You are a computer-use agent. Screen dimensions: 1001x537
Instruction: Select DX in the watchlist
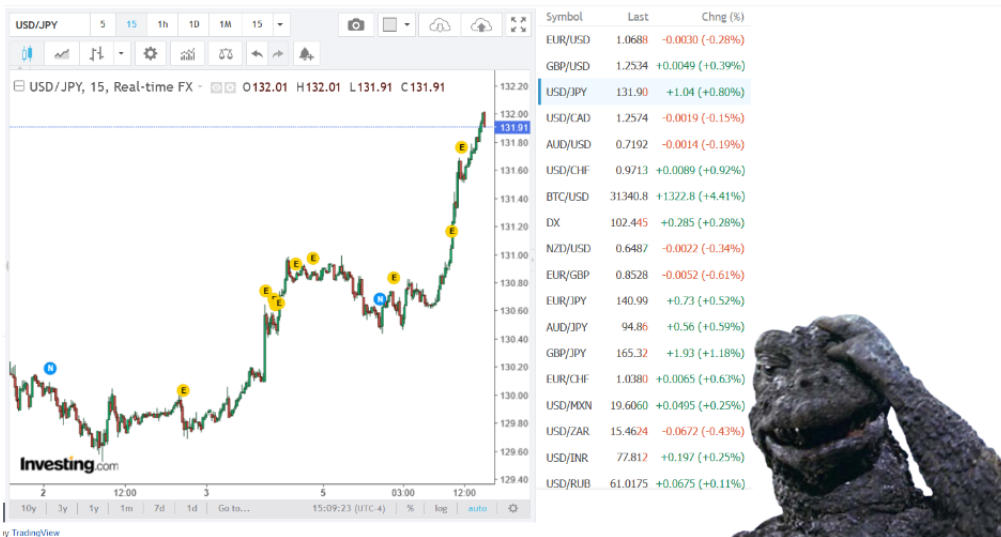pyautogui.click(x=645, y=223)
